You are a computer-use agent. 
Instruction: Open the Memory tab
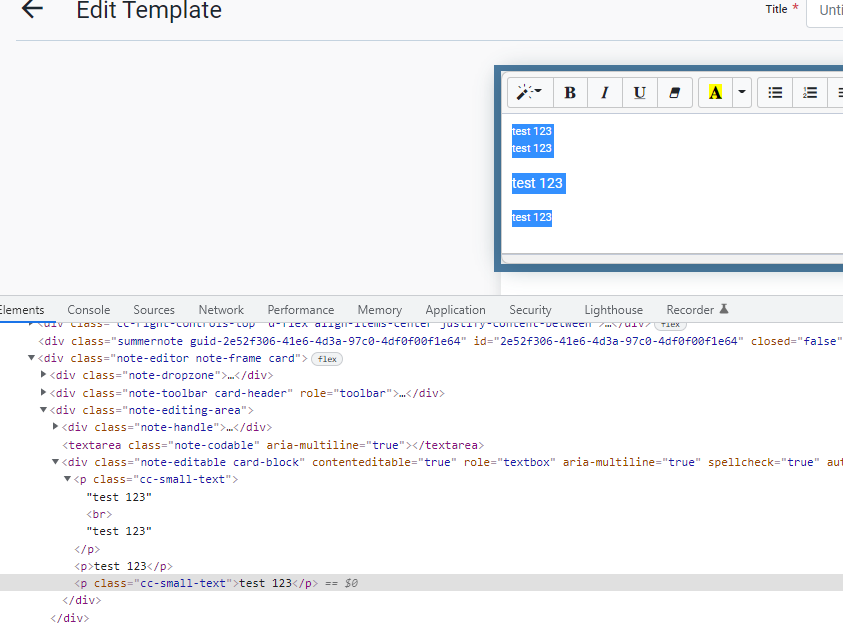[x=380, y=310]
